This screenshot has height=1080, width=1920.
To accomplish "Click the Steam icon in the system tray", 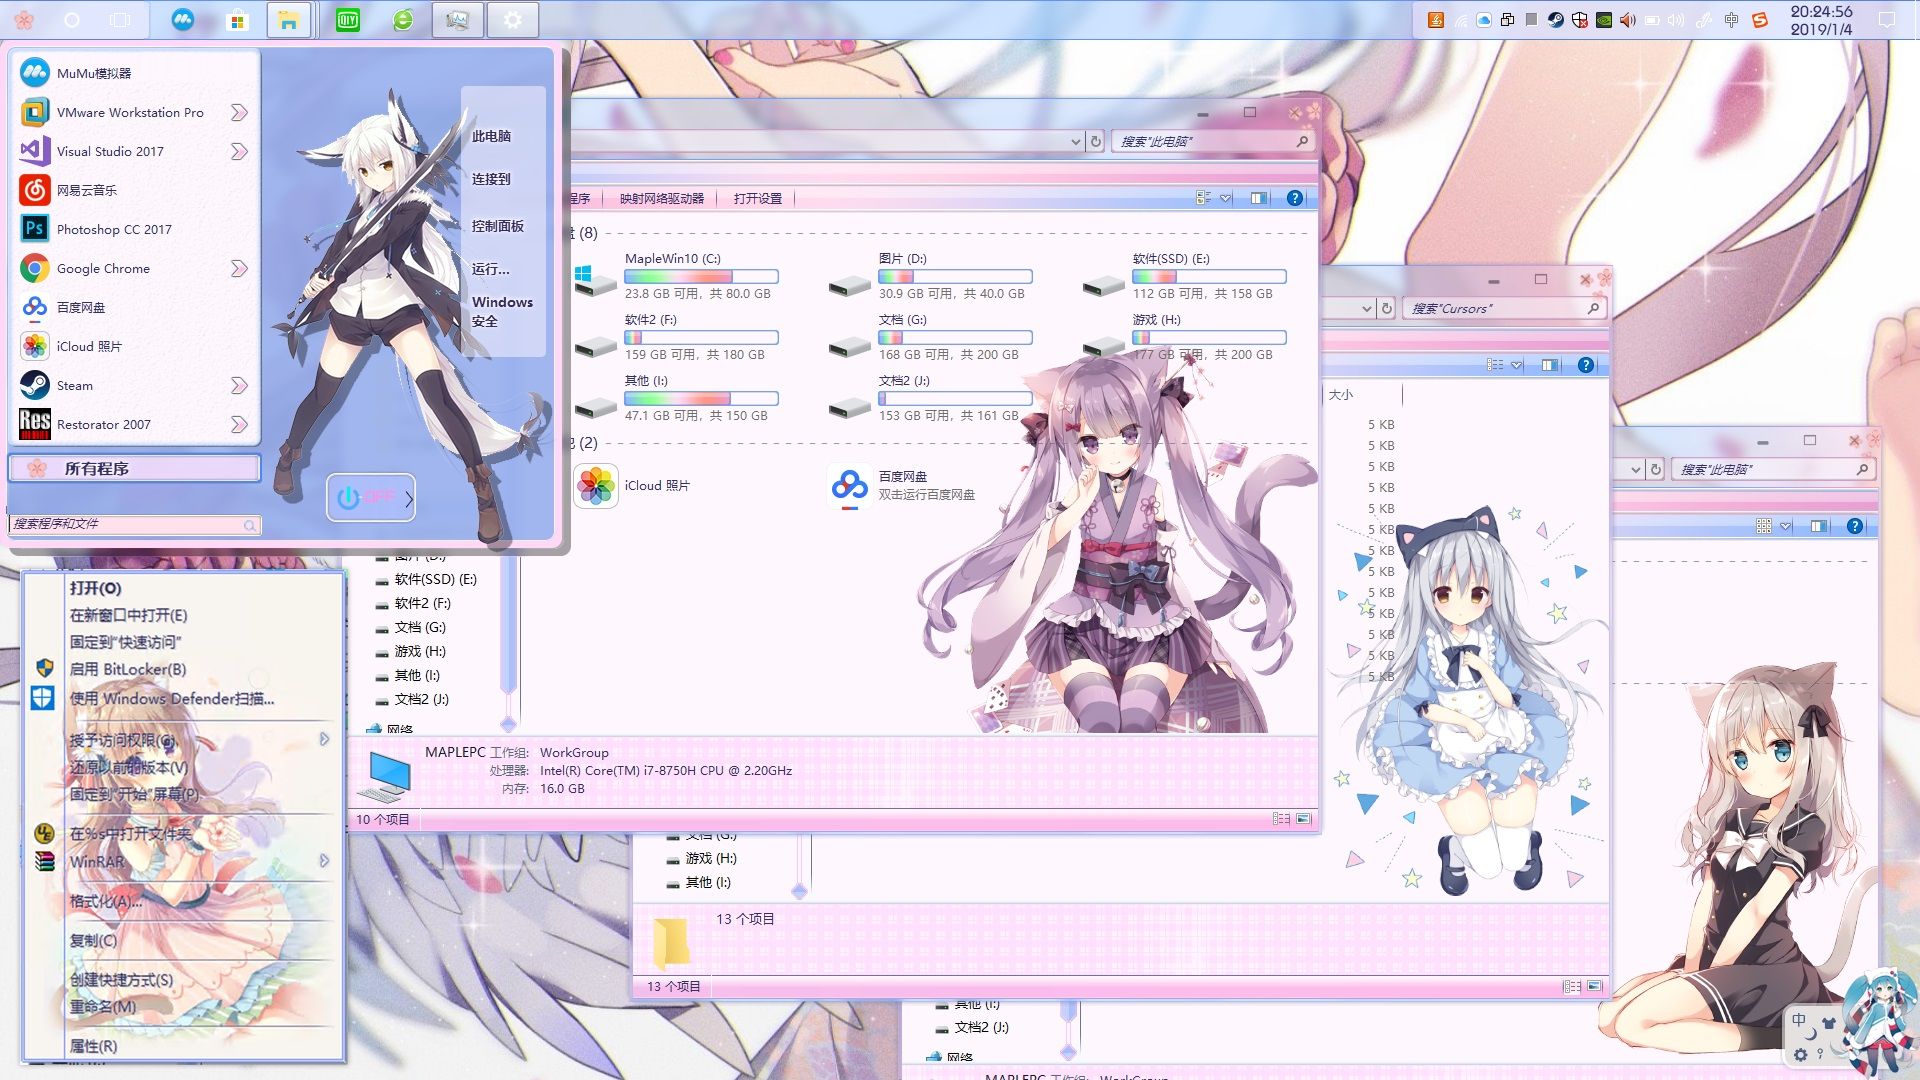I will click(x=1556, y=20).
